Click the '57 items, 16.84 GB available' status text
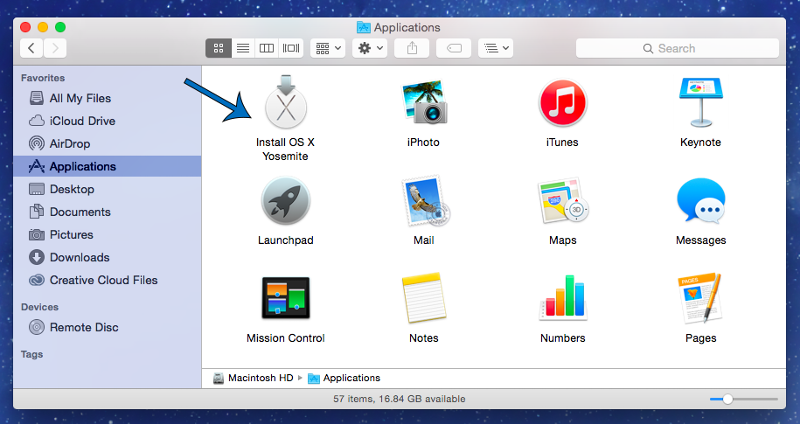This screenshot has height=424, width=800. [x=399, y=399]
